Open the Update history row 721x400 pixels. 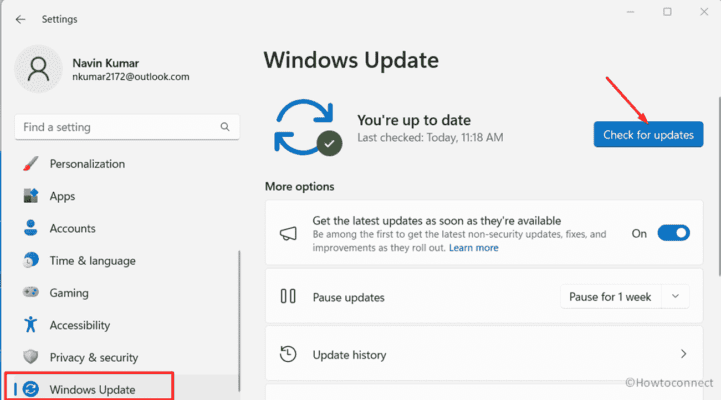[484, 354]
